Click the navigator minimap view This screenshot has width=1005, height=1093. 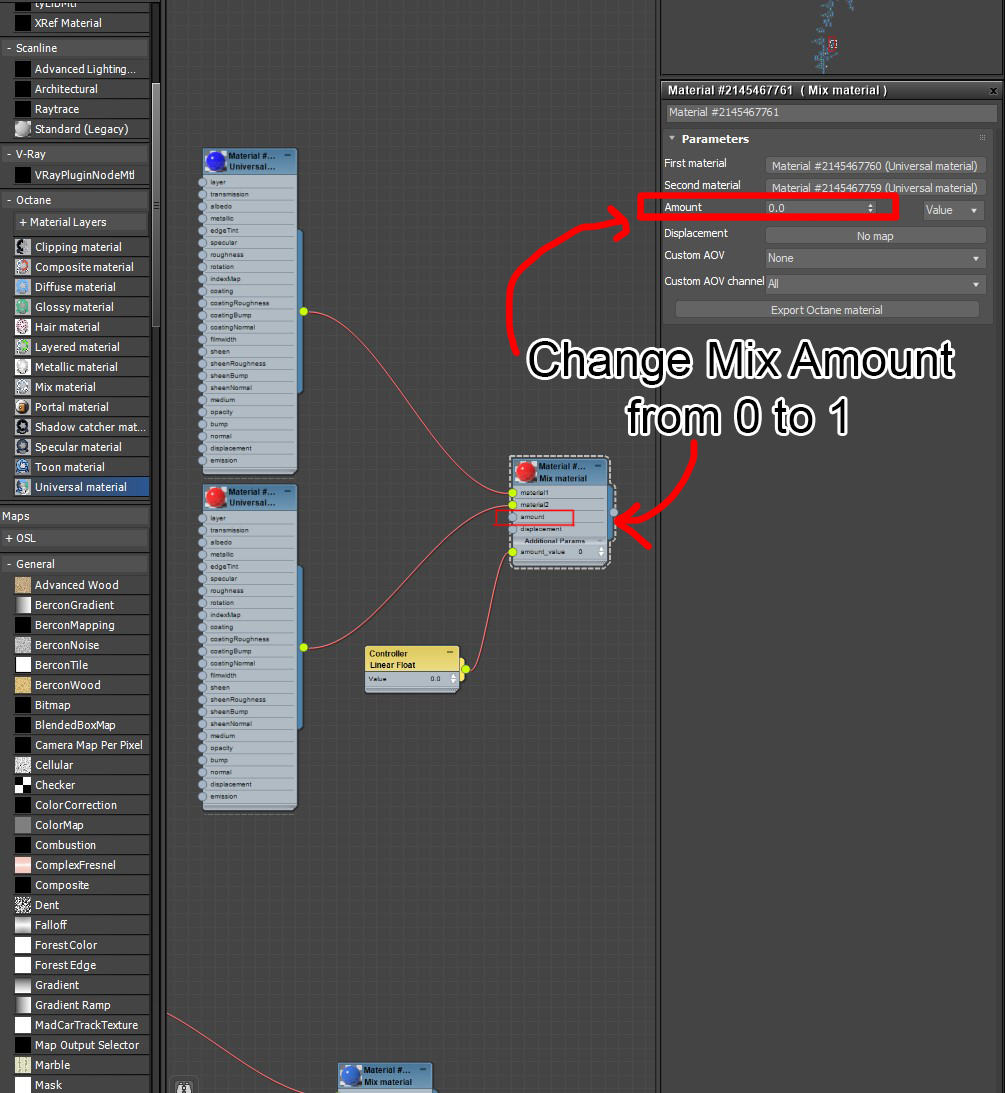[x=831, y=36]
